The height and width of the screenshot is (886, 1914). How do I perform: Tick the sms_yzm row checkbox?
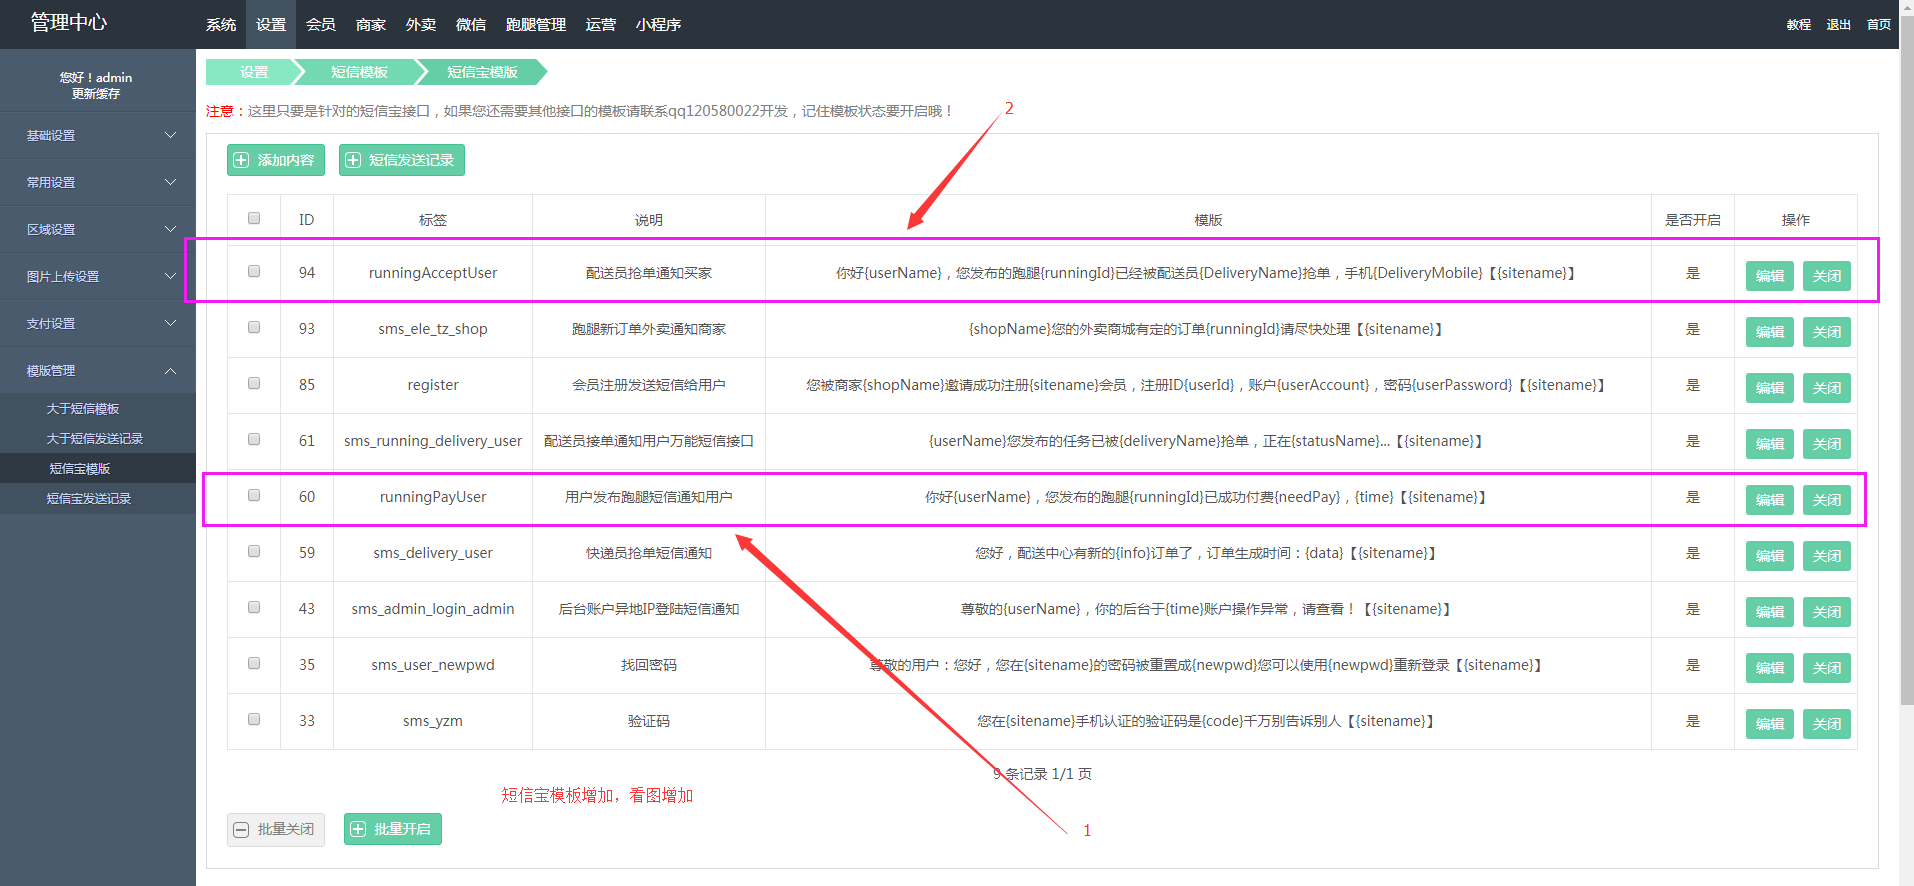pyautogui.click(x=254, y=719)
